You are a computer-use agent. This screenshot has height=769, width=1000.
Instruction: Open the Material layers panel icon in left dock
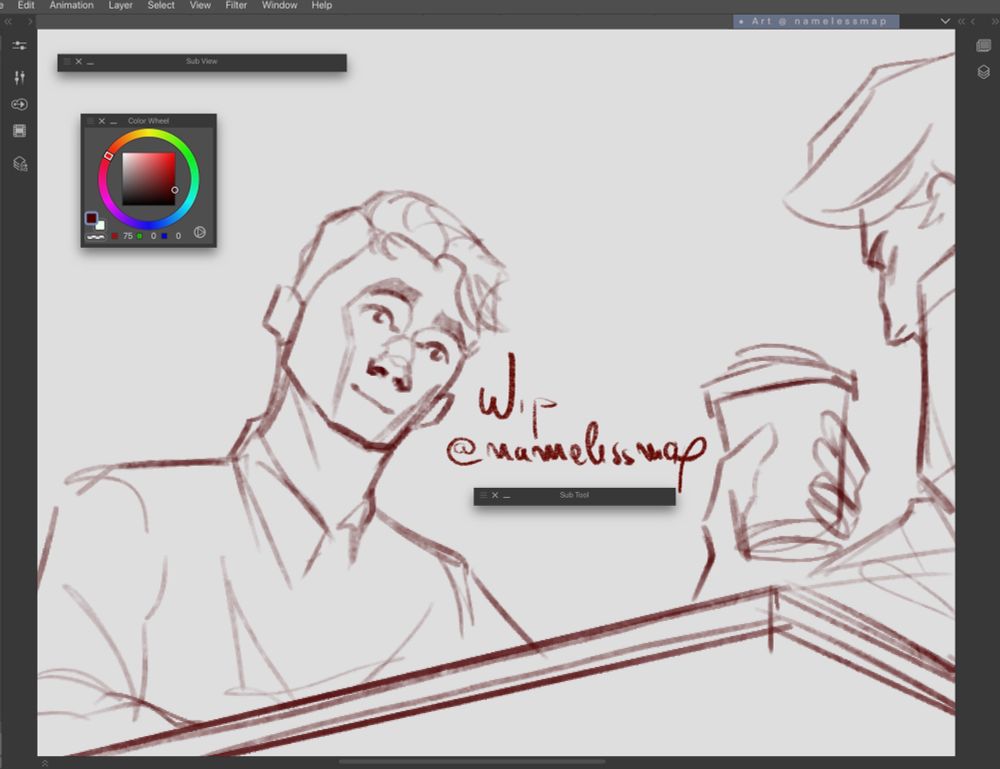click(x=20, y=164)
